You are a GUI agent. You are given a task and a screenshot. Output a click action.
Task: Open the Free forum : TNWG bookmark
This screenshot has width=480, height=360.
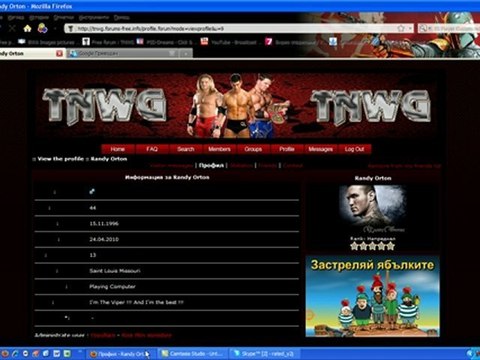pyautogui.click(x=109, y=42)
